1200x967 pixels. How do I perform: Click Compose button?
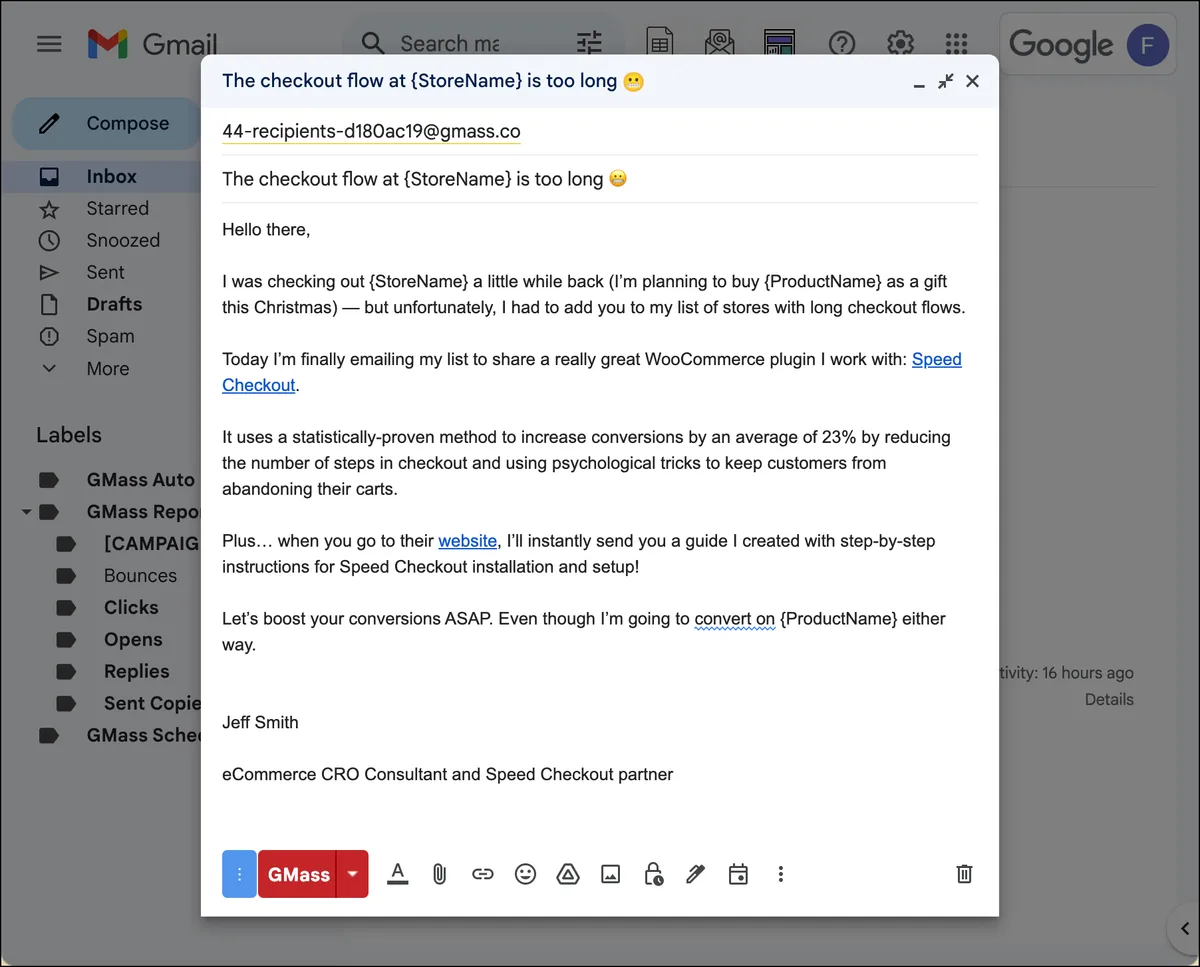tap(107, 124)
